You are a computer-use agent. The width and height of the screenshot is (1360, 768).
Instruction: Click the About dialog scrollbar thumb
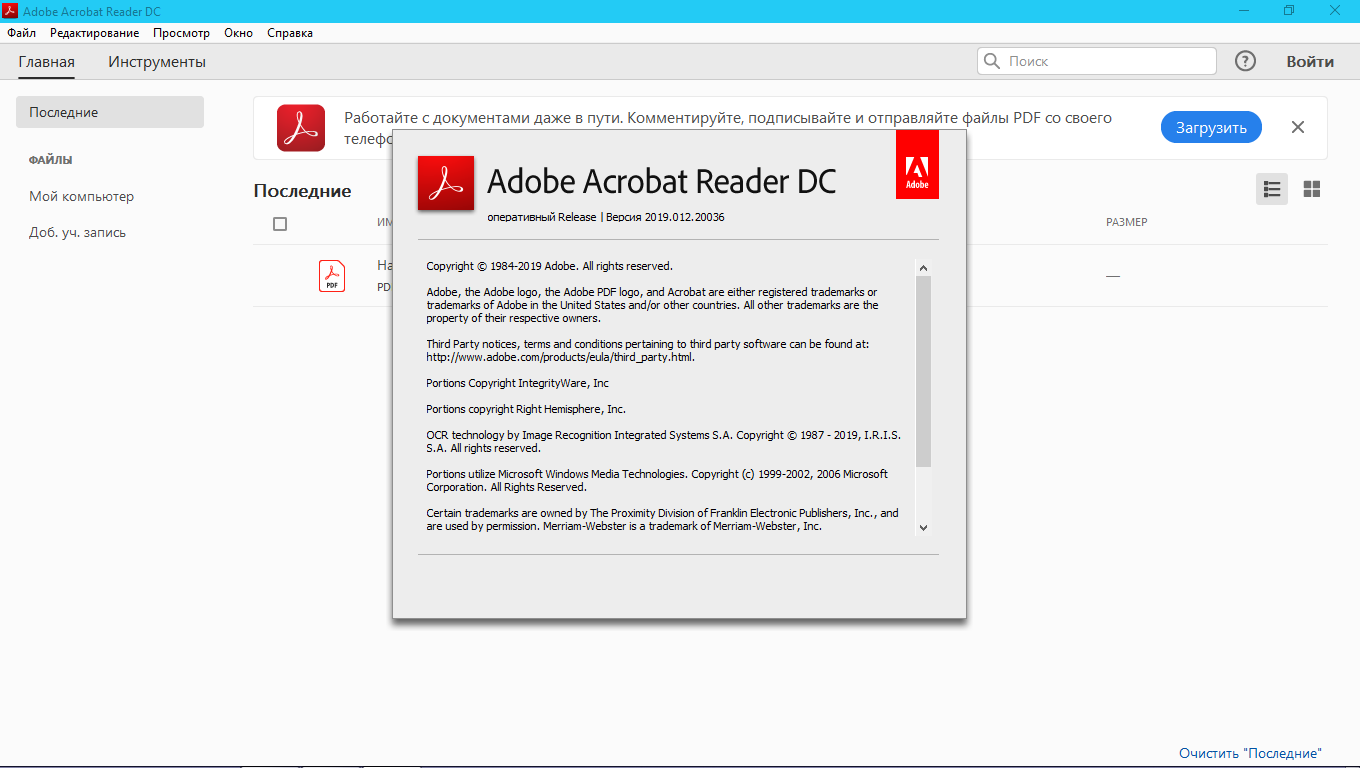pyautogui.click(x=923, y=371)
